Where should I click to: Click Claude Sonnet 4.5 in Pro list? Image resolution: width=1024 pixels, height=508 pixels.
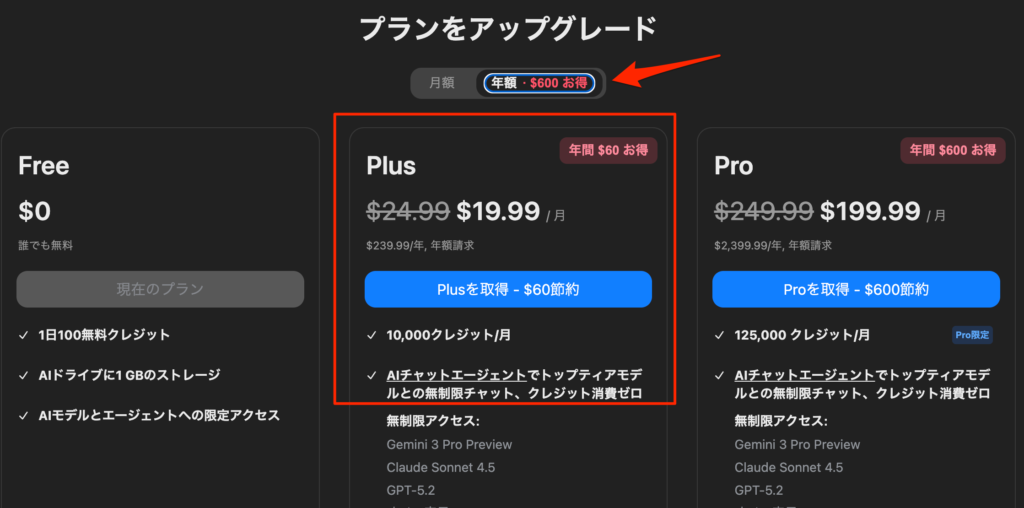[789, 467]
